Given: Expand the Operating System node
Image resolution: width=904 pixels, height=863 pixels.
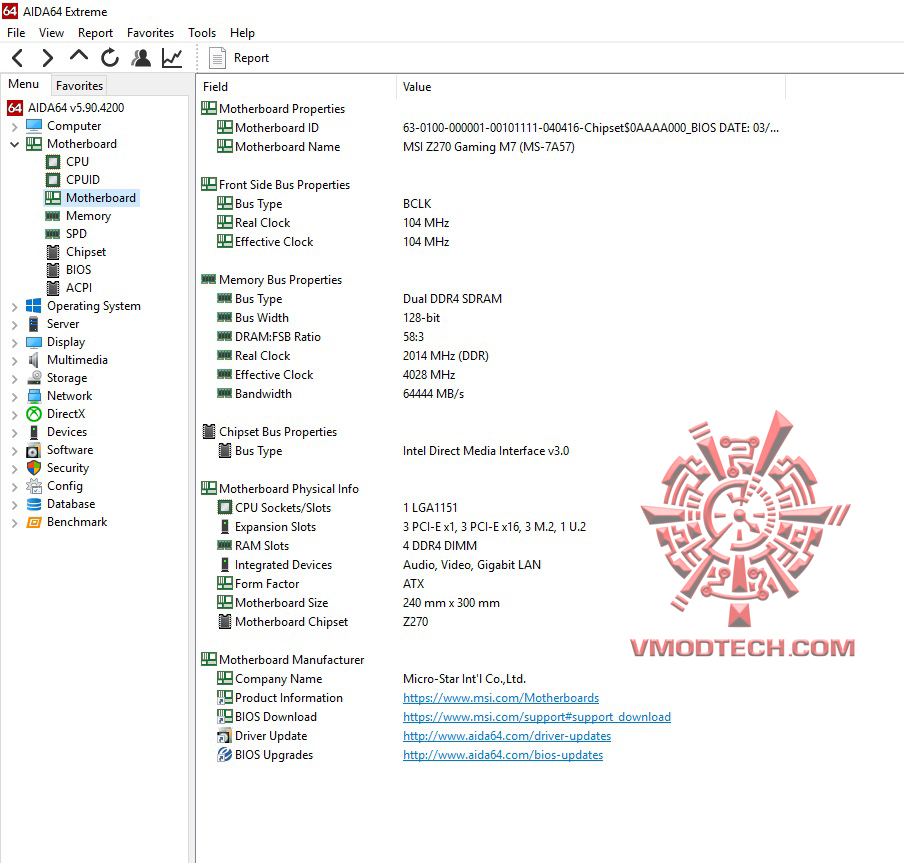Looking at the screenshot, I should (x=14, y=307).
